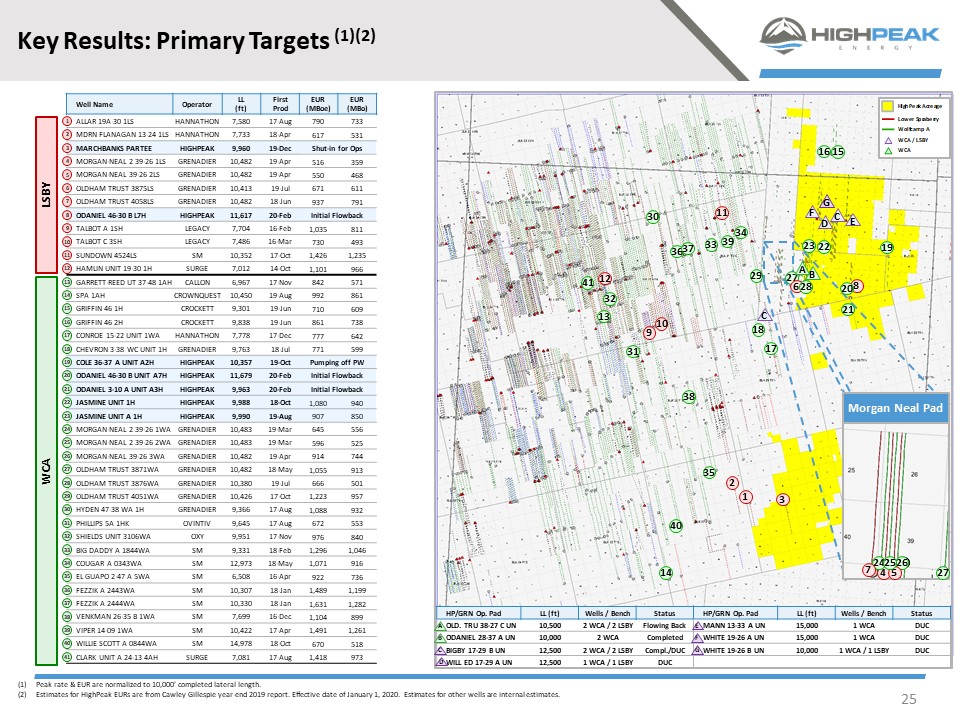
Task: Click the green Wolfcamp A legend line
Action: (x=888, y=129)
